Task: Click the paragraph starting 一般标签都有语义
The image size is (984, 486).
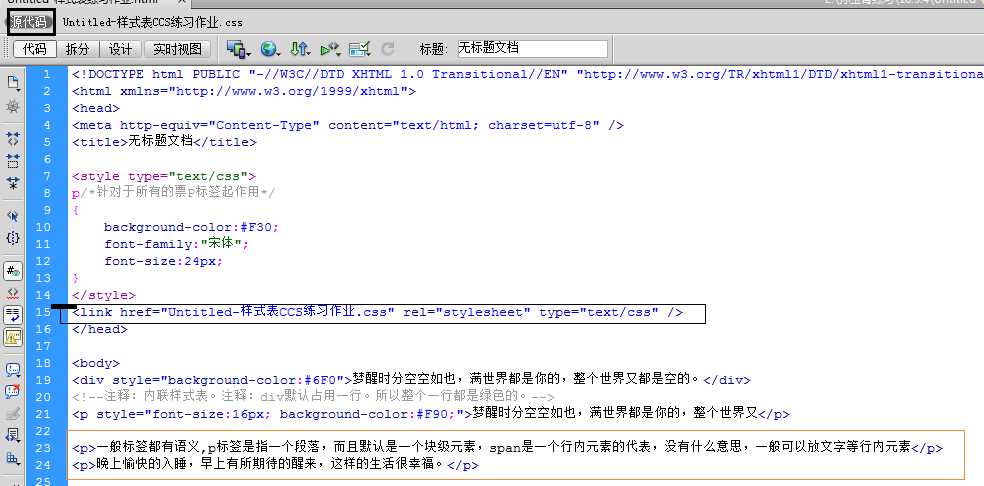Action: tap(508, 448)
